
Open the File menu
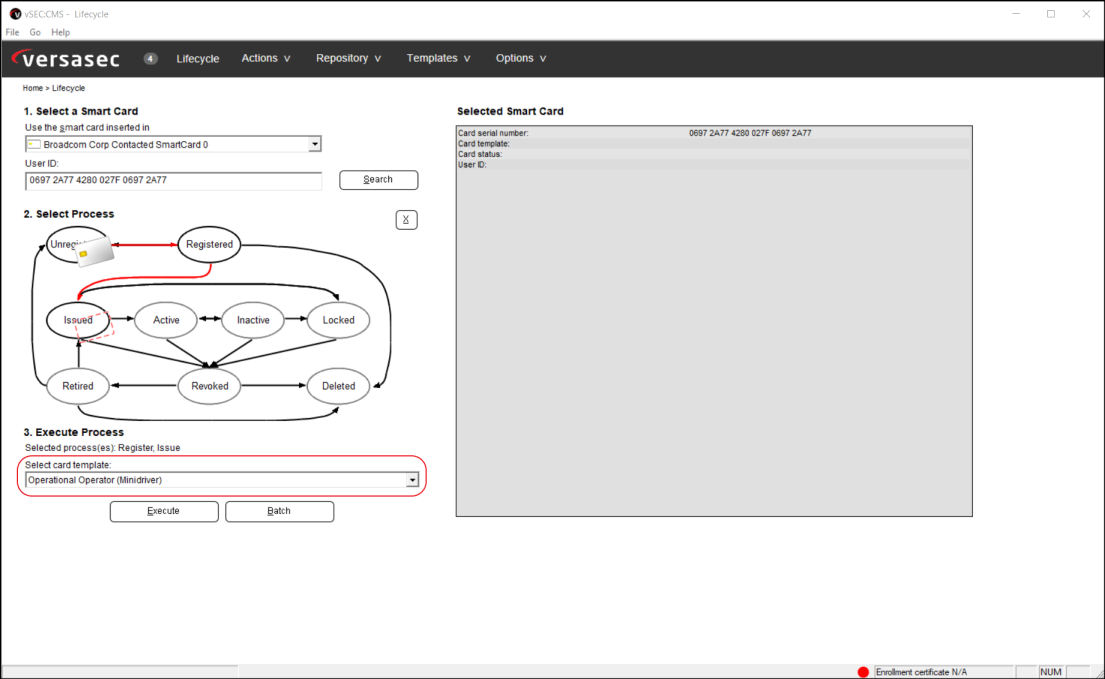[12, 32]
